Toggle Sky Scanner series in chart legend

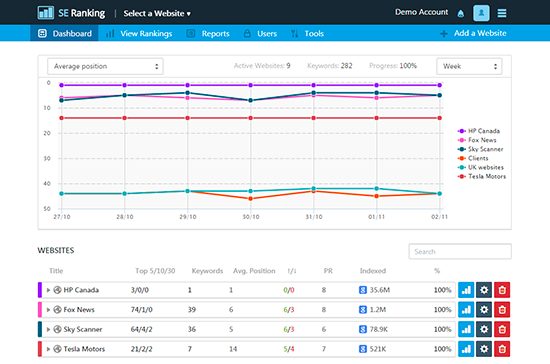pyautogui.click(x=481, y=149)
